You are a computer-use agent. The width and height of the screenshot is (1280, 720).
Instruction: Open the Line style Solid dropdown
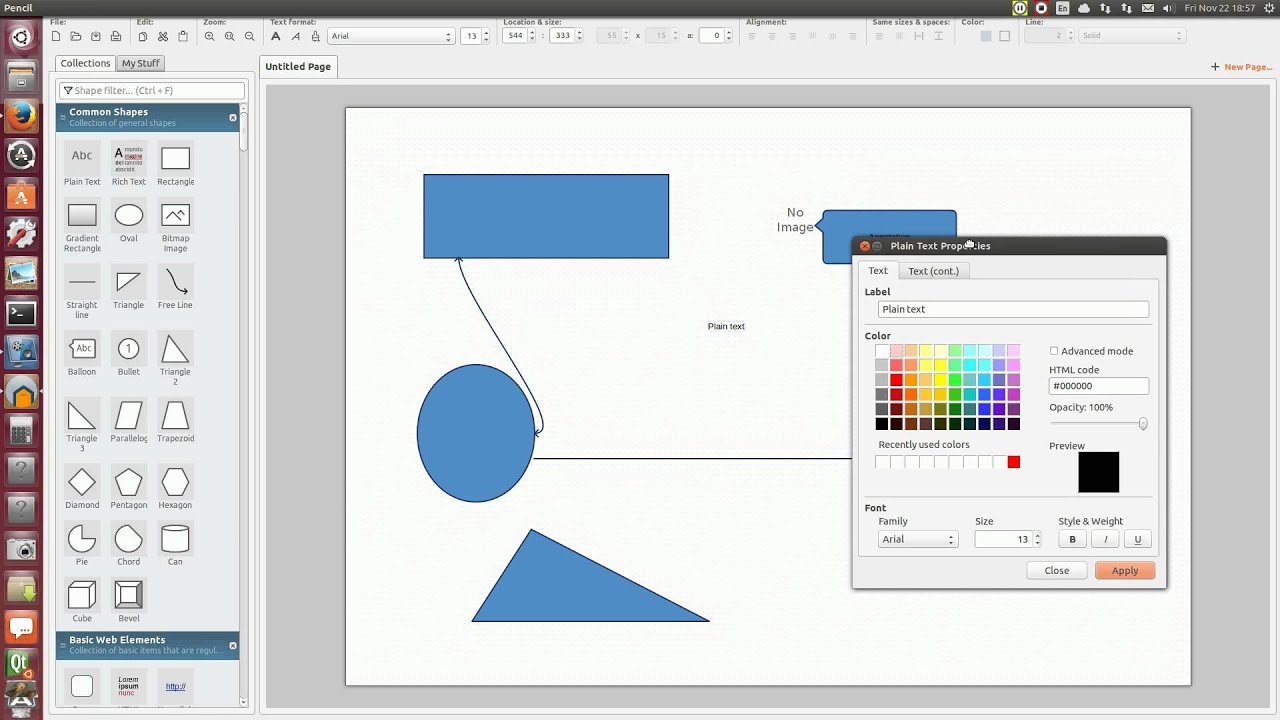(1130, 36)
